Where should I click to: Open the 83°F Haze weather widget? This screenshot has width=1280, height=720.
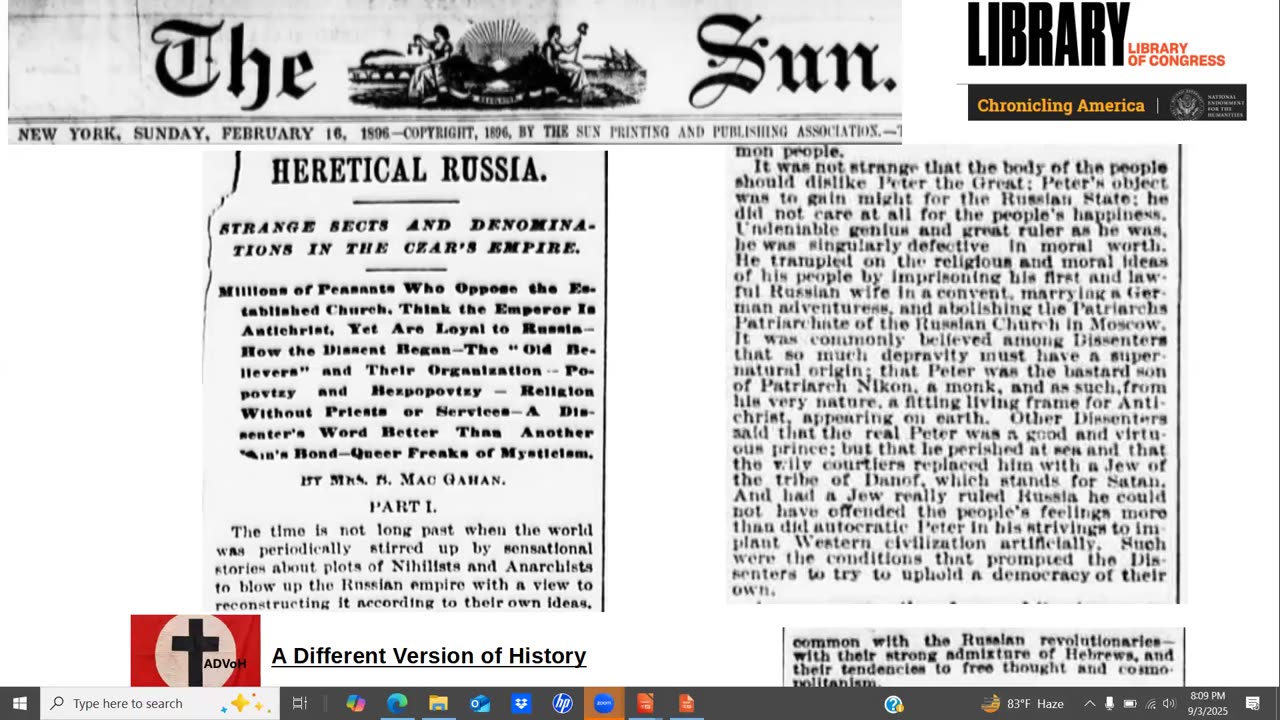pos(1022,704)
